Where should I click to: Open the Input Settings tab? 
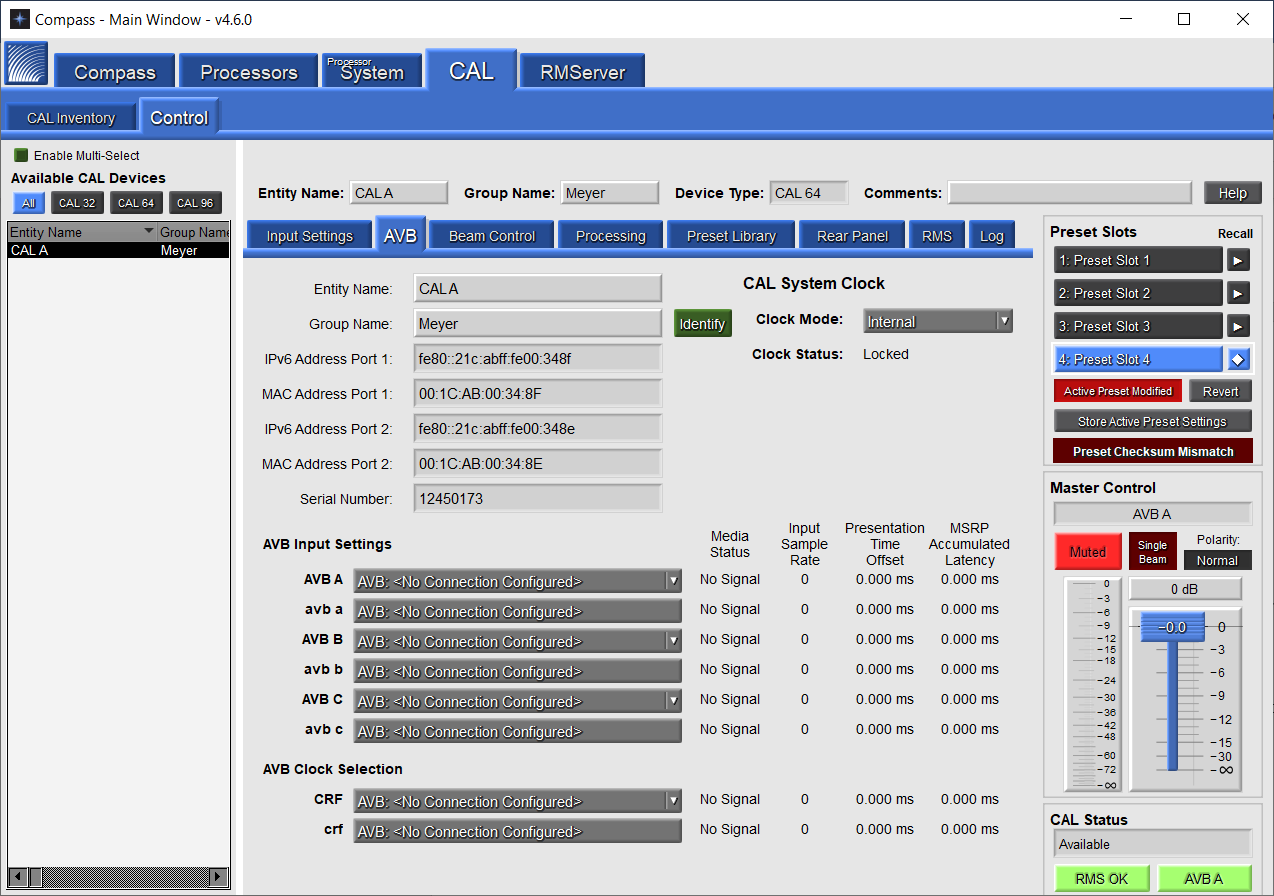tap(309, 236)
